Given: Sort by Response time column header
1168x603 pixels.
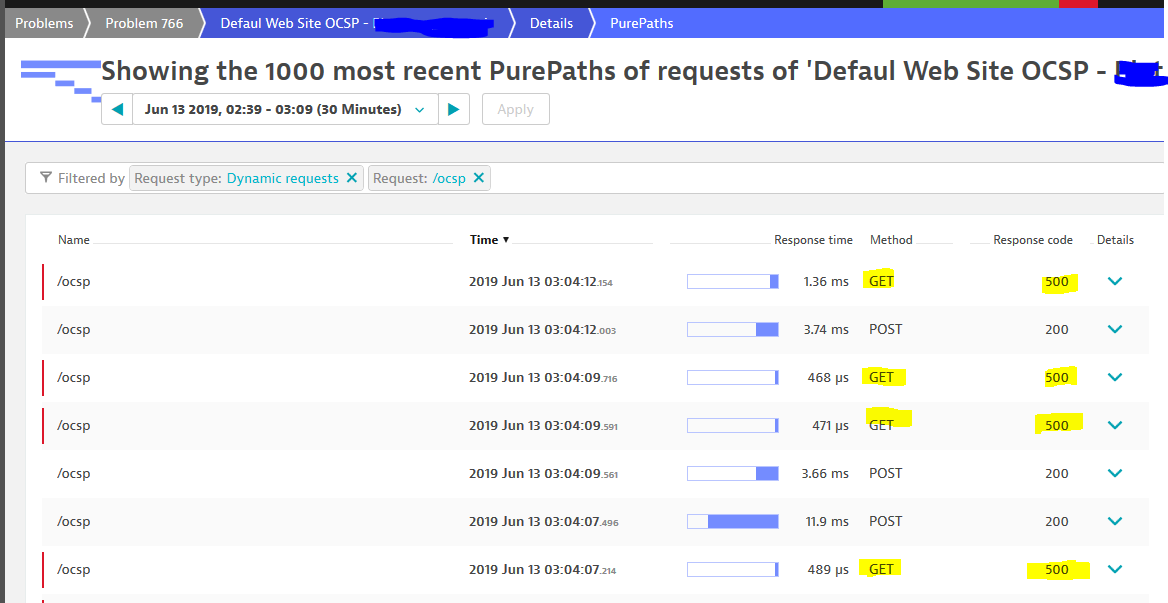Looking at the screenshot, I should pyautogui.click(x=813, y=240).
